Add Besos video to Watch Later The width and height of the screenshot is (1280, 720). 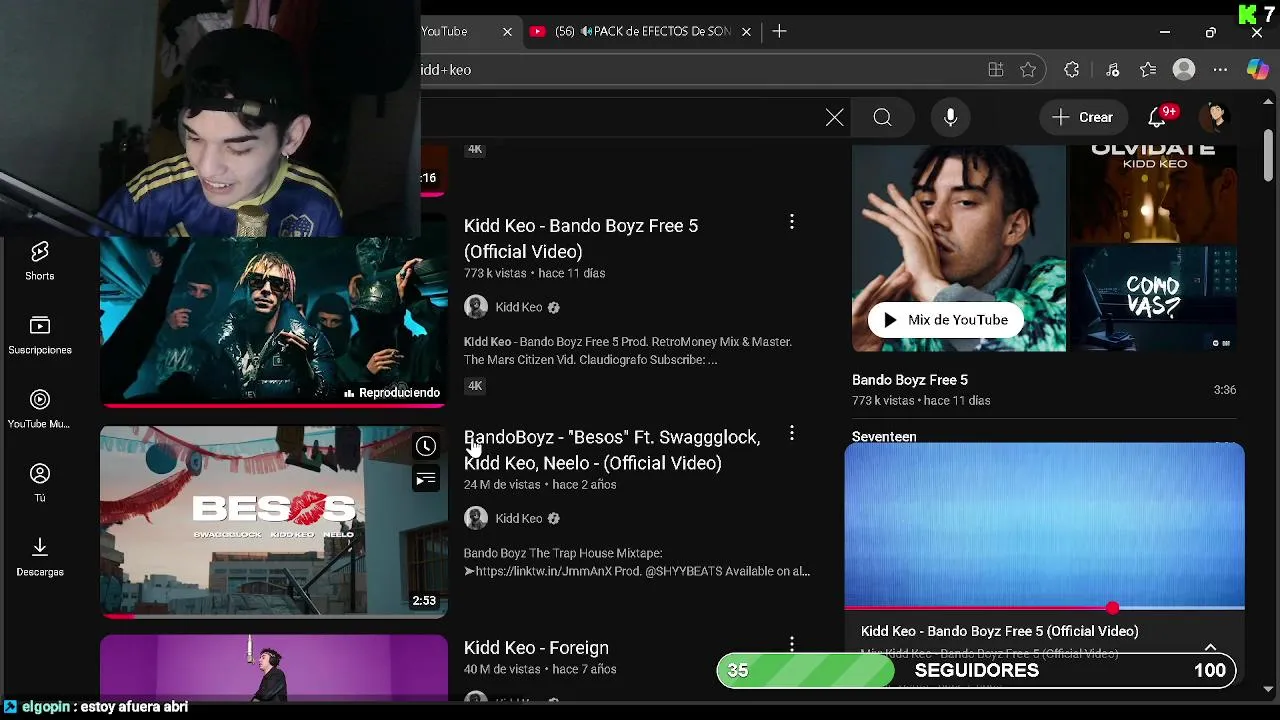[x=426, y=447]
